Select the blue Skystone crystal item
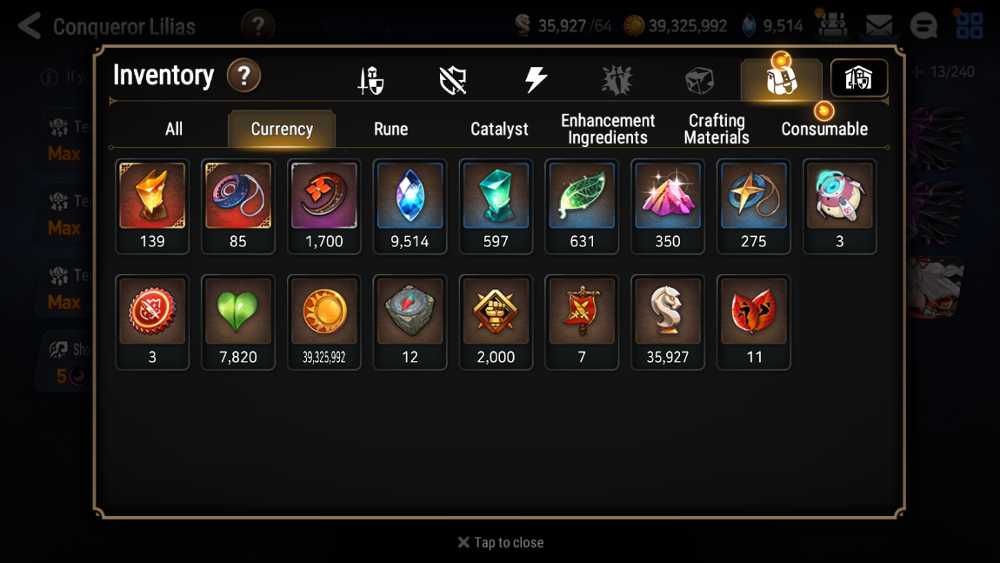The image size is (1000, 563). coord(409,206)
